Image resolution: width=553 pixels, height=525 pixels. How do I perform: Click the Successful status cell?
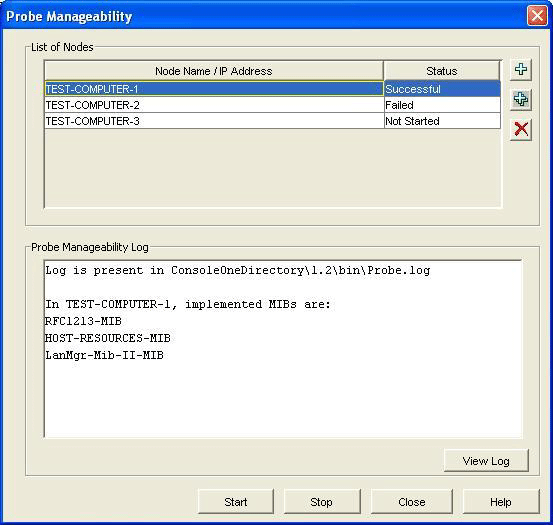pos(442,89)
